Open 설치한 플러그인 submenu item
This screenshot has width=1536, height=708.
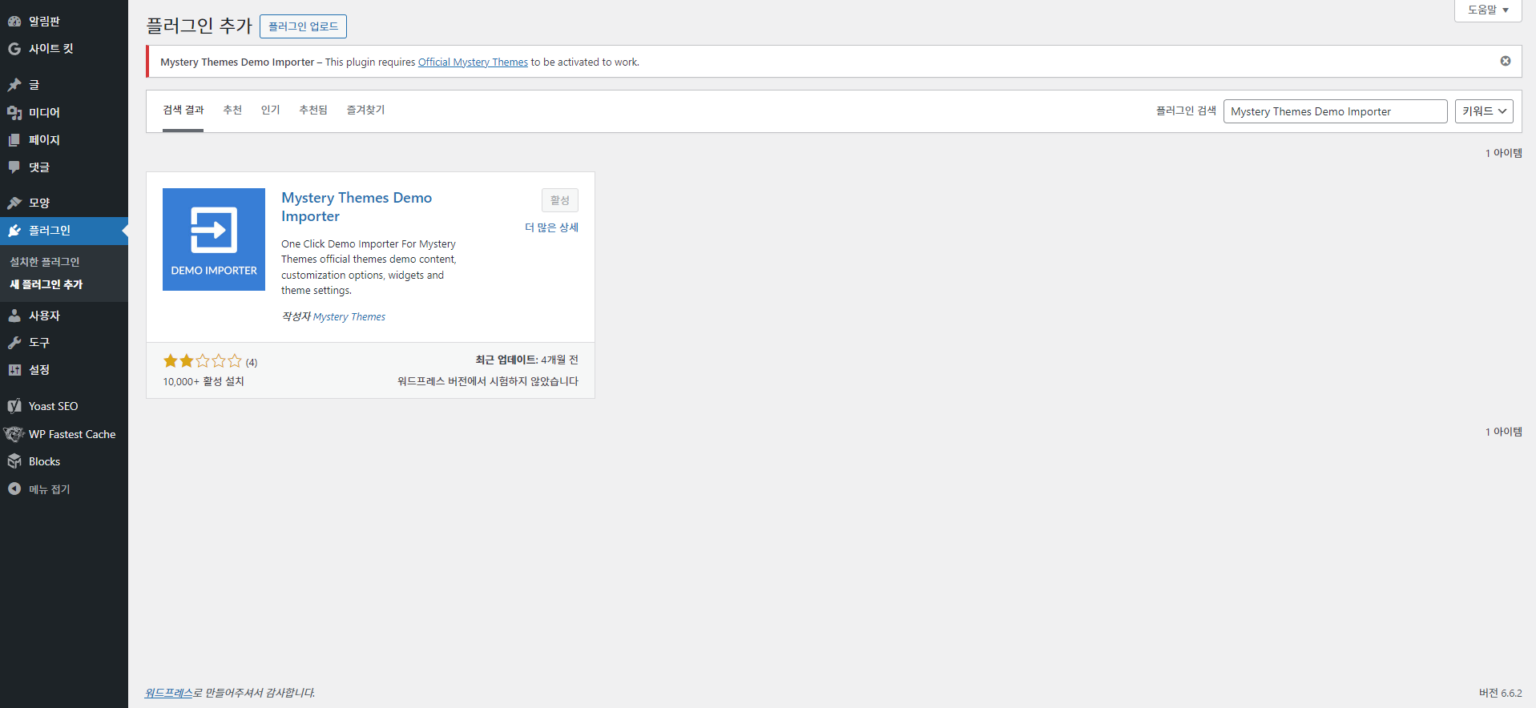point(44,262)
